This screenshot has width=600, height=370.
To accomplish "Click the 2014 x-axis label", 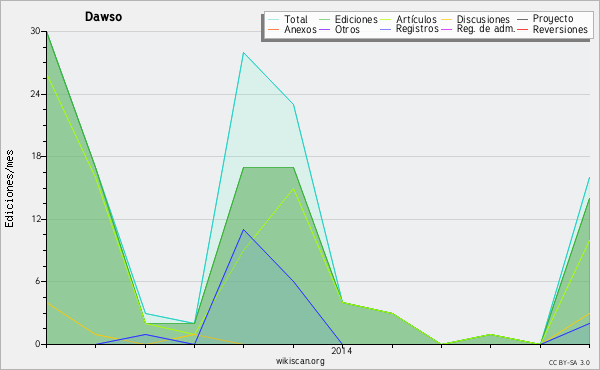I will (341, 350).
